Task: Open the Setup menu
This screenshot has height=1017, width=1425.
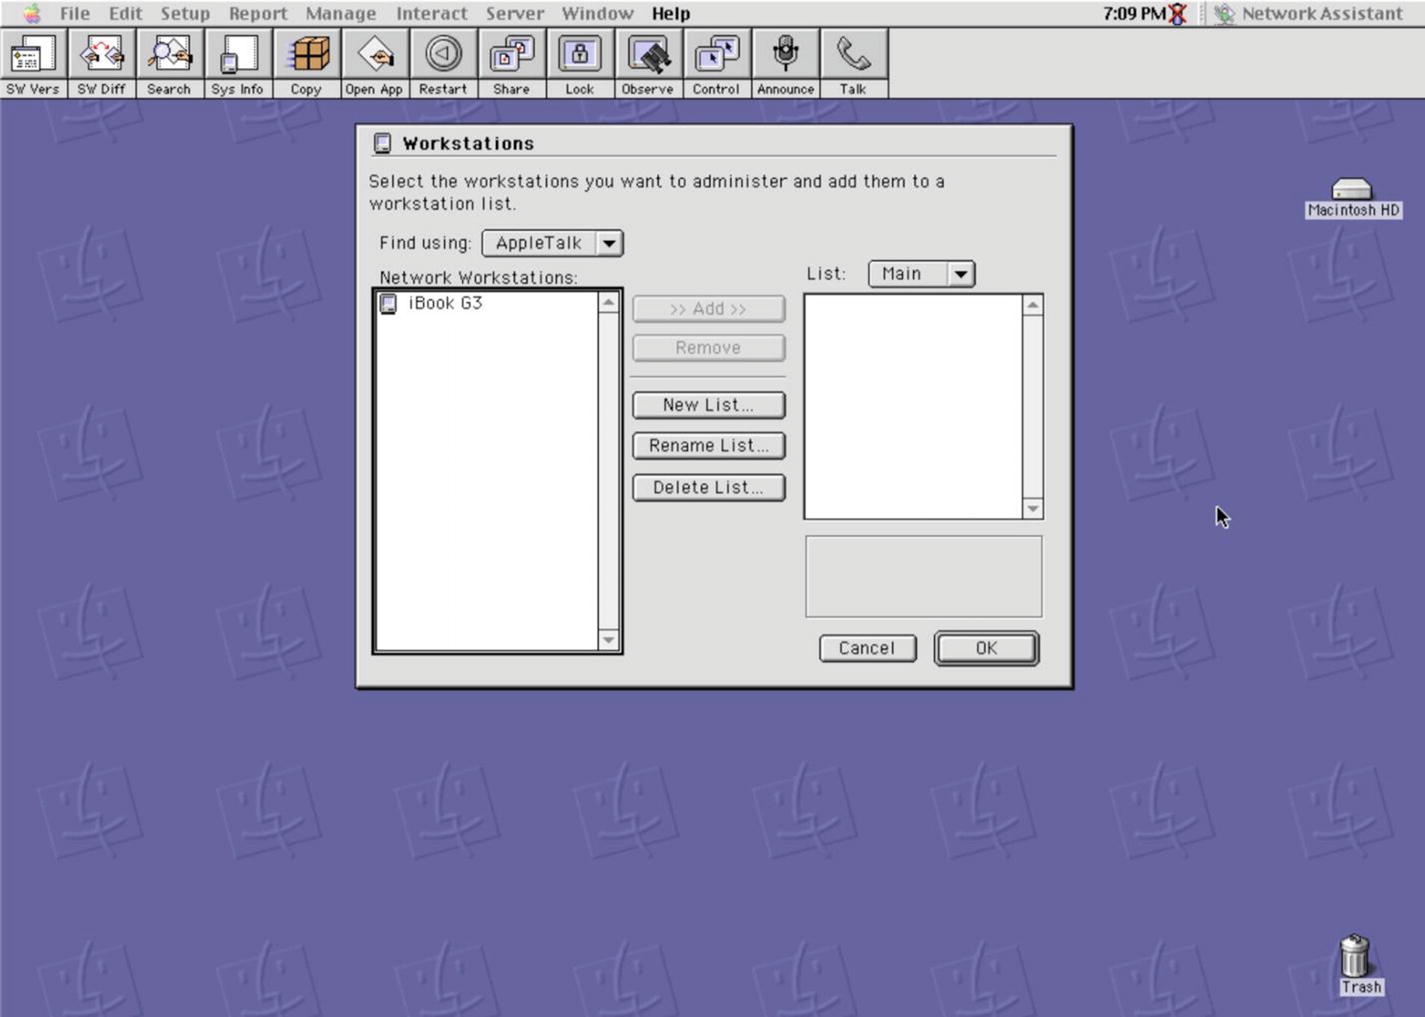Action: (x=185, y=13)
